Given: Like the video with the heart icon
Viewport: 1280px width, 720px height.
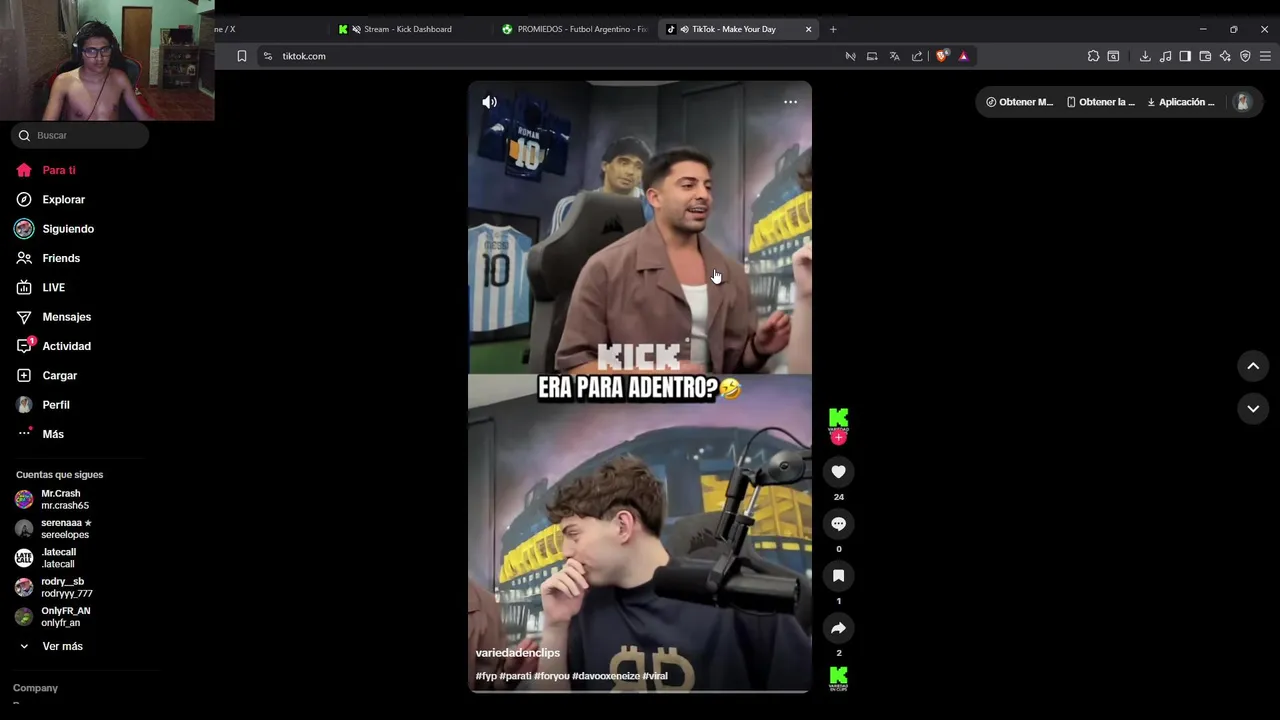Looking at the screenshot, I should (838, 472).
